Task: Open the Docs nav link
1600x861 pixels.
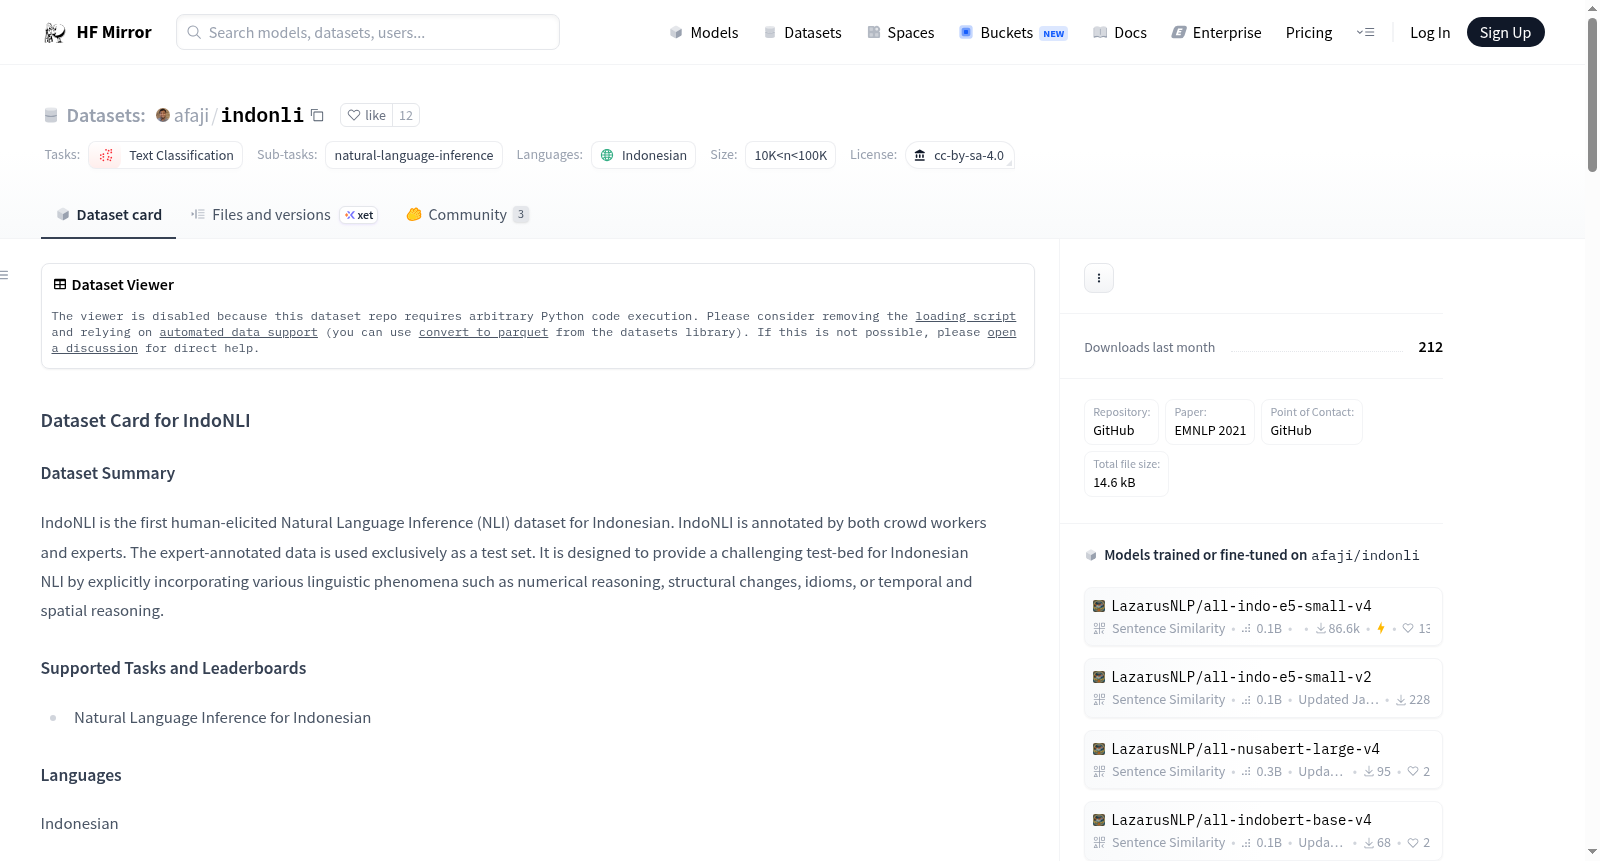Action: (1119, 33)
